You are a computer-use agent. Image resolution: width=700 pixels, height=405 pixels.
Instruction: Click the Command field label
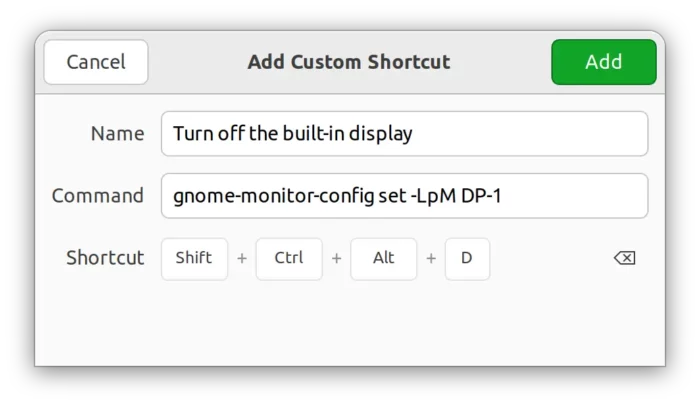98,196
